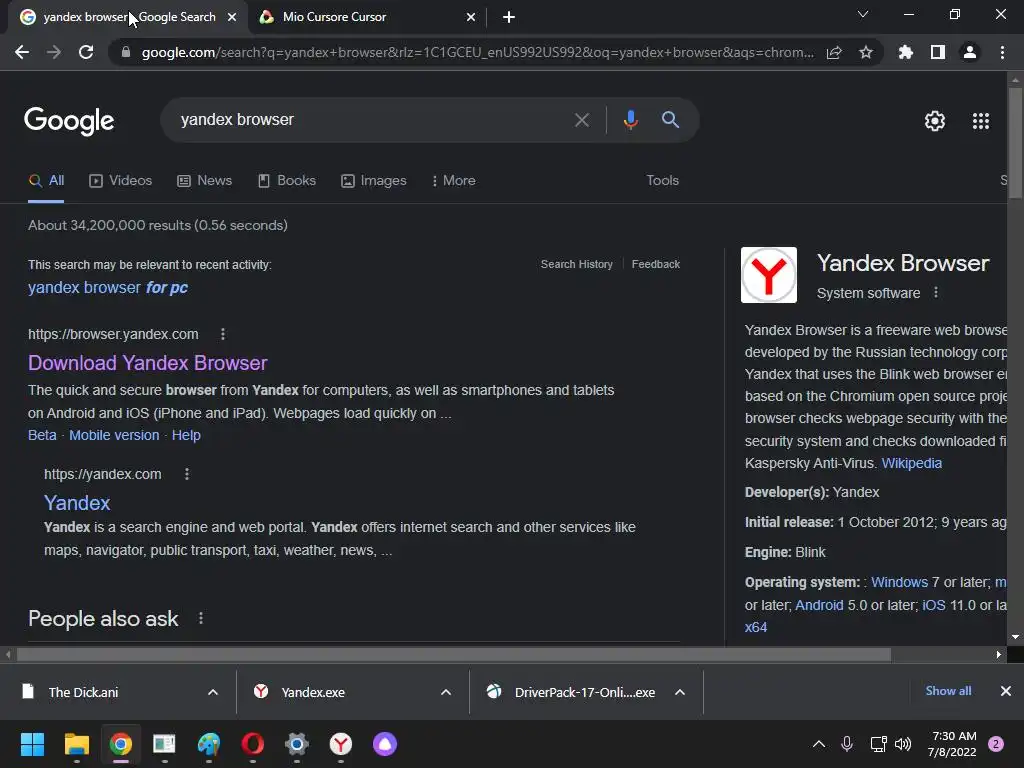1024x768 pixels.
Task: Click the Yandex Browser logo thumbnail
Action: [769, 275]
